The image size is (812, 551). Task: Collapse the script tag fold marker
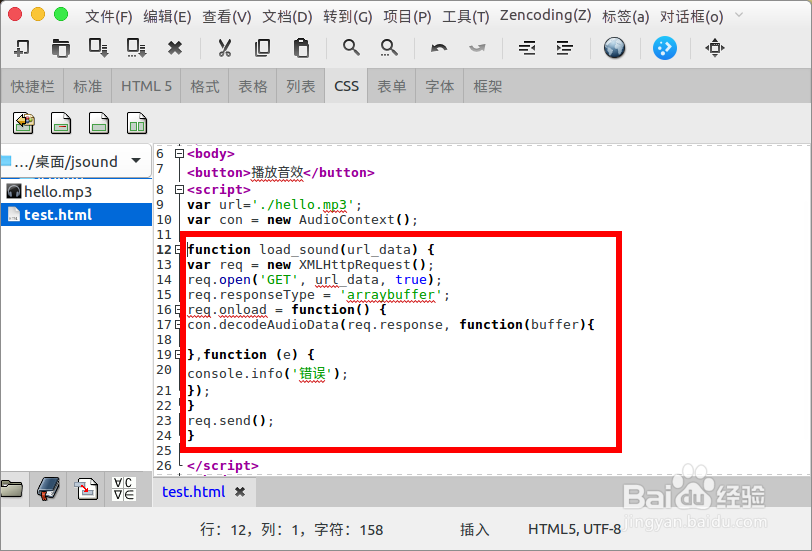[179, 190]
